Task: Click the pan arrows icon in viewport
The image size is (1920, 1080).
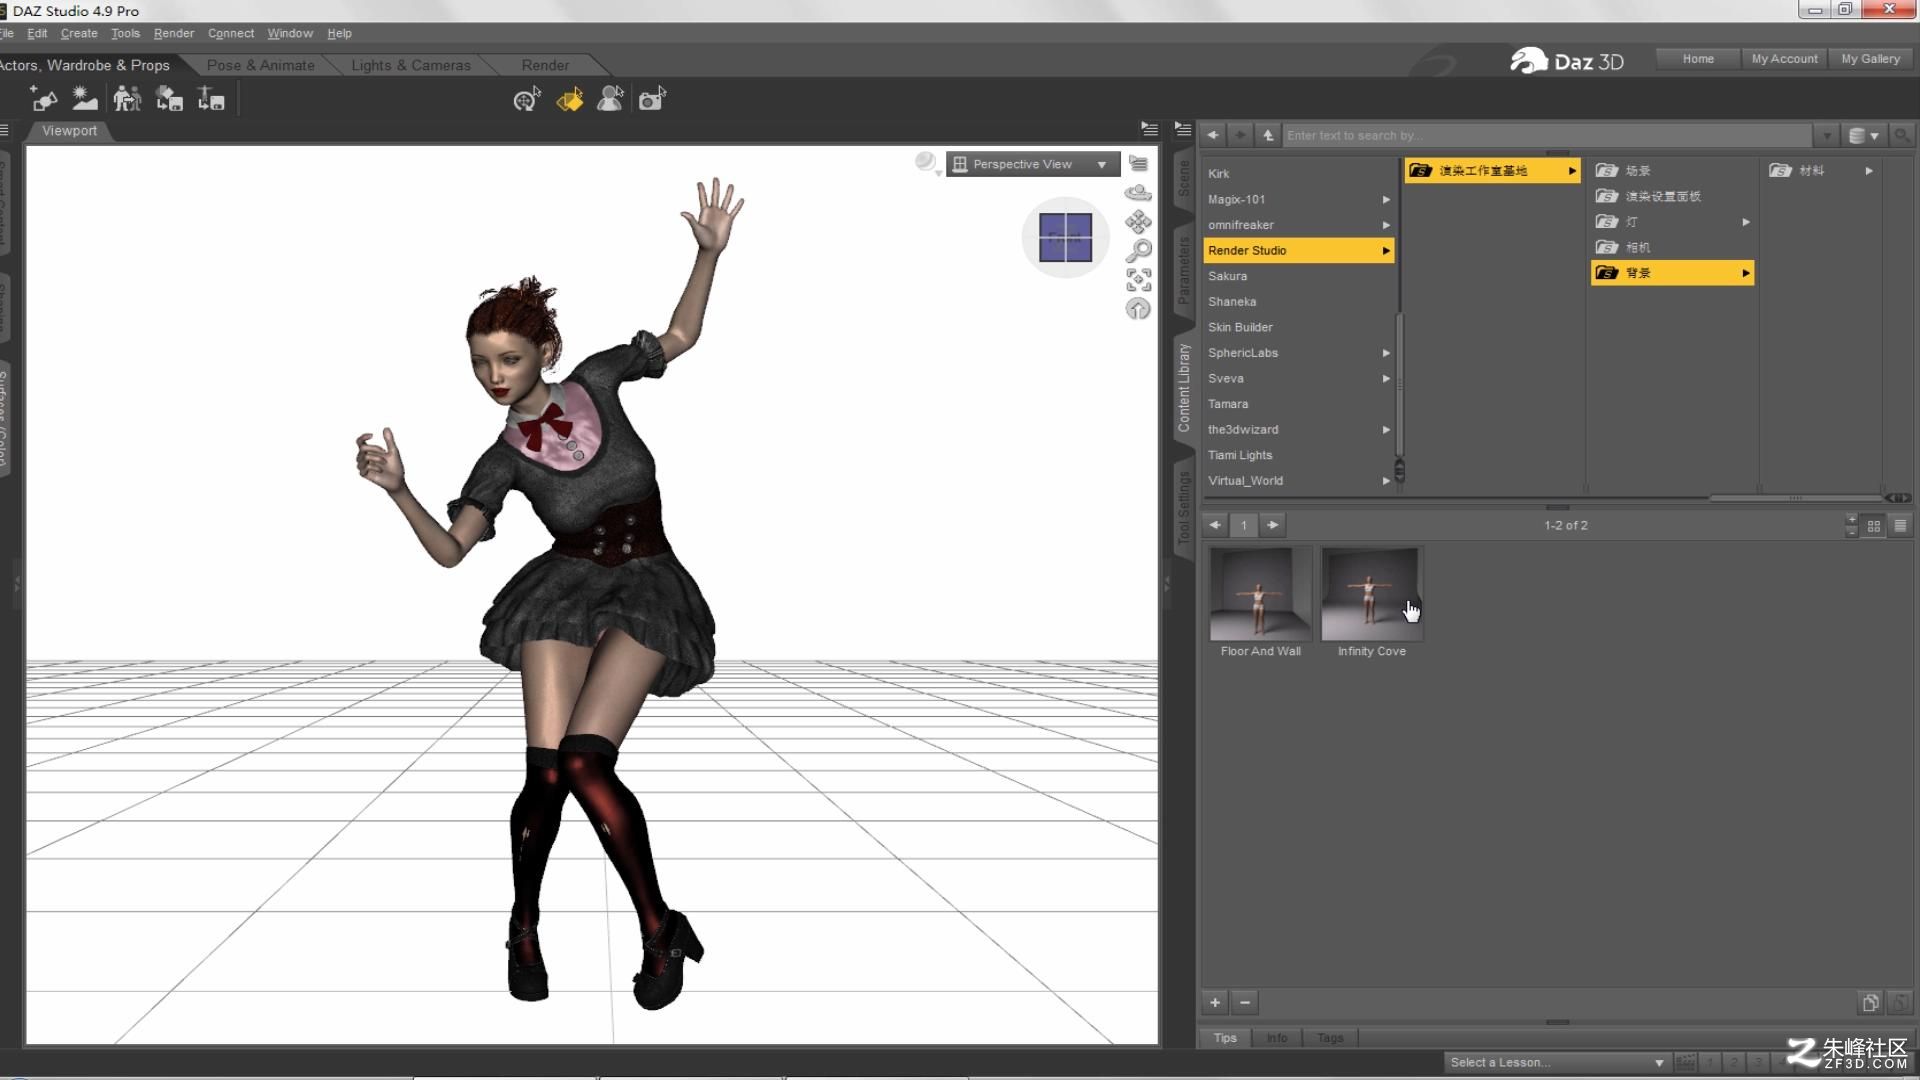Action: coord(1138,222)
